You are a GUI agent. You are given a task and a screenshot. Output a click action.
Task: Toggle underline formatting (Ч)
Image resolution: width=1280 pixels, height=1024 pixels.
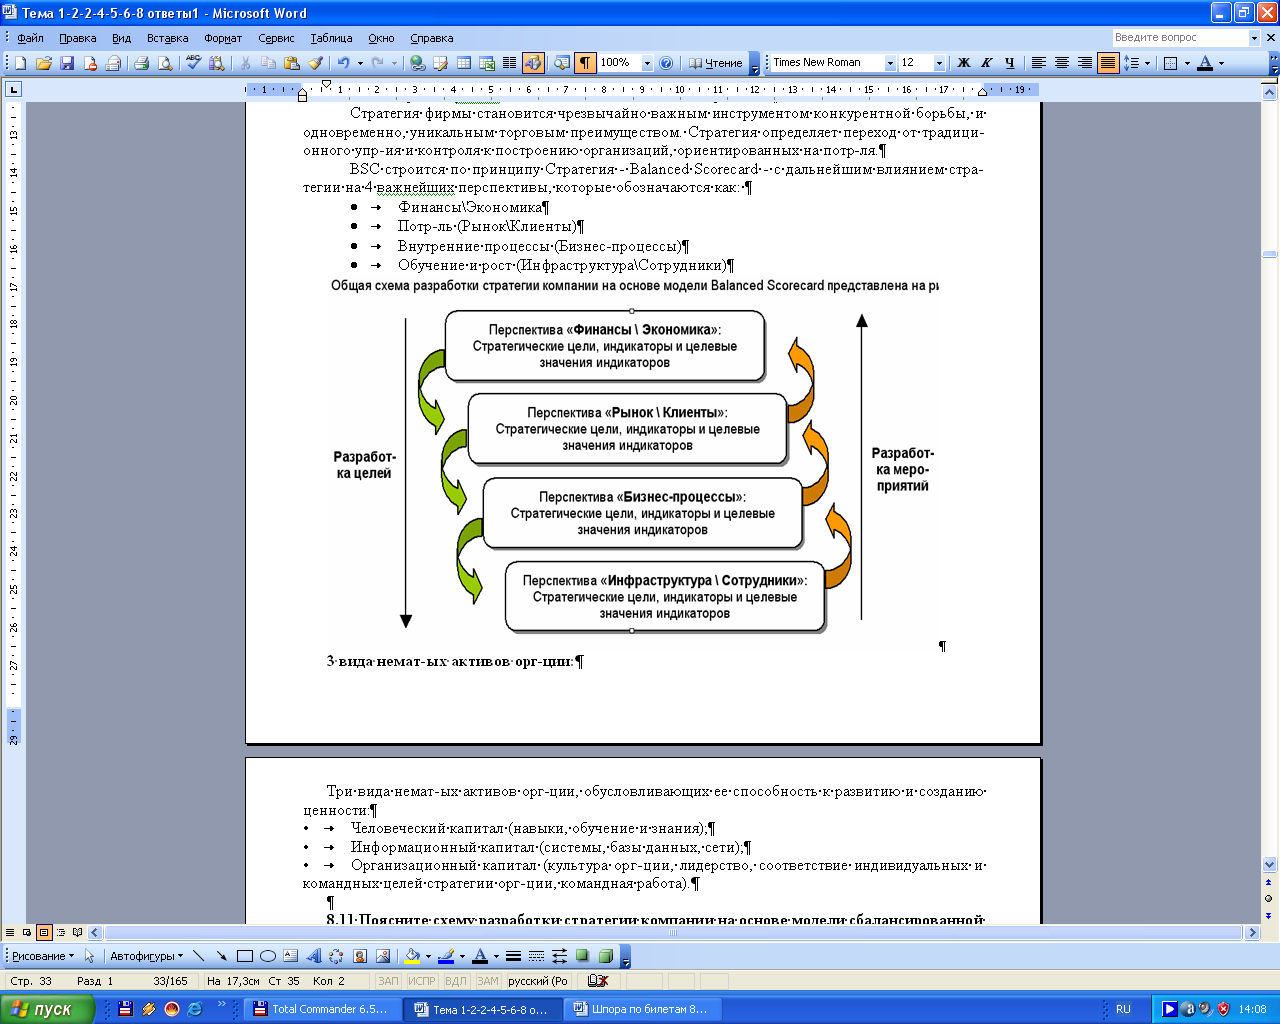[x=1009, y=63]
